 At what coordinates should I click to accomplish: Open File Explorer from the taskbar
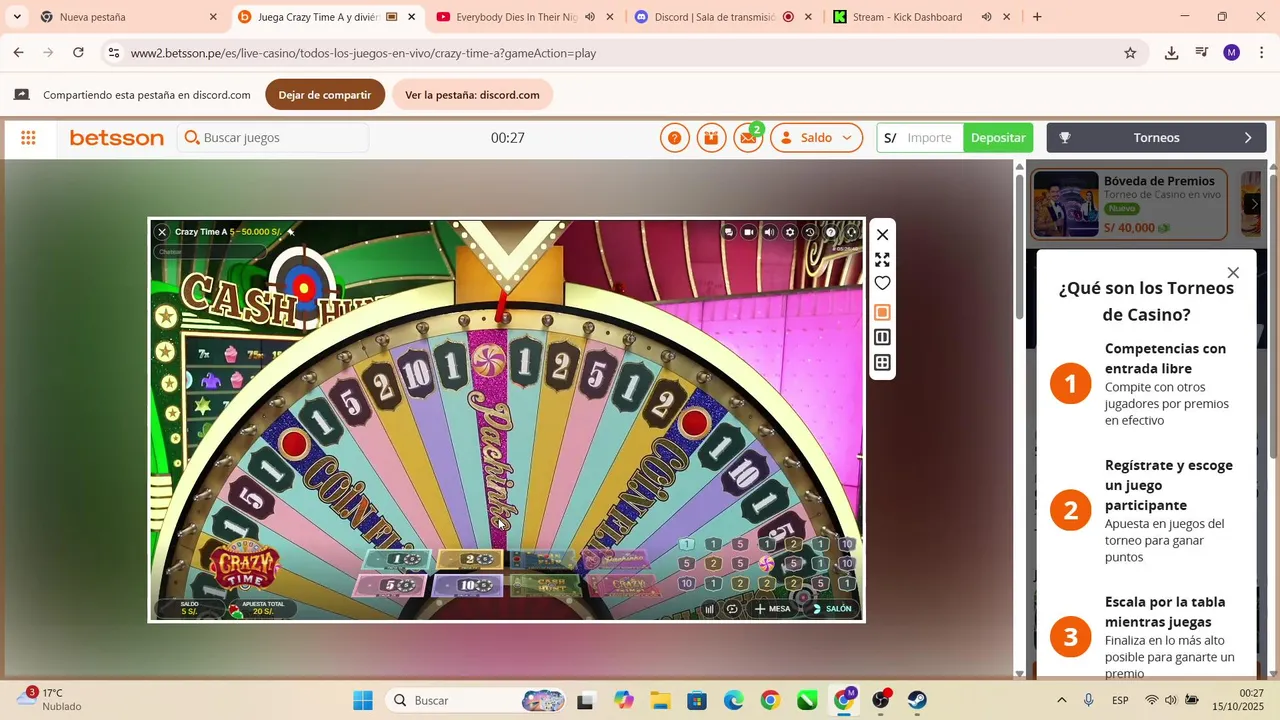[660, 700]
